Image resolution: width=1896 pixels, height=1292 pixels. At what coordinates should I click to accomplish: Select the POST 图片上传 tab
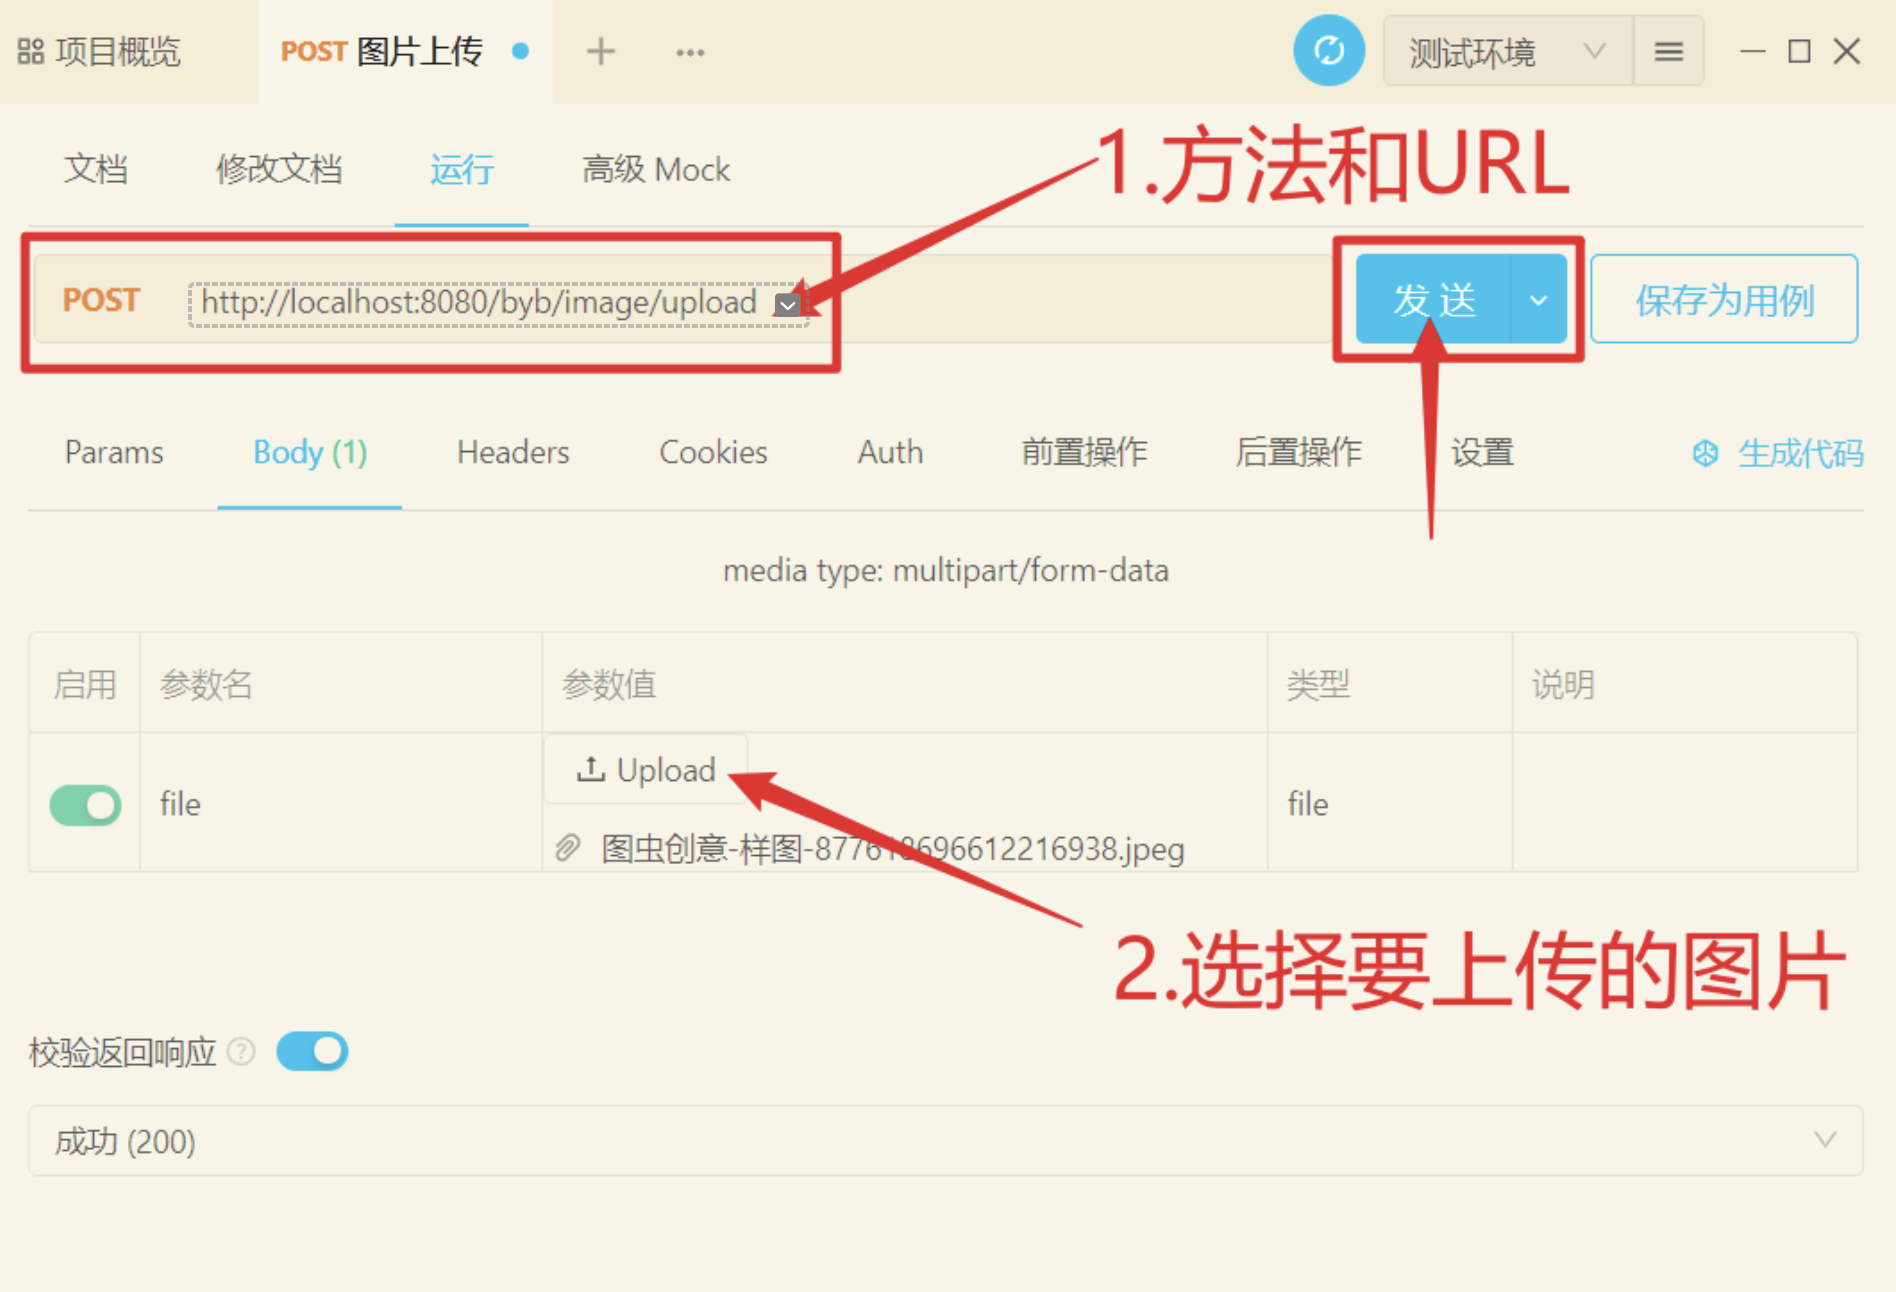coord(405,51)
